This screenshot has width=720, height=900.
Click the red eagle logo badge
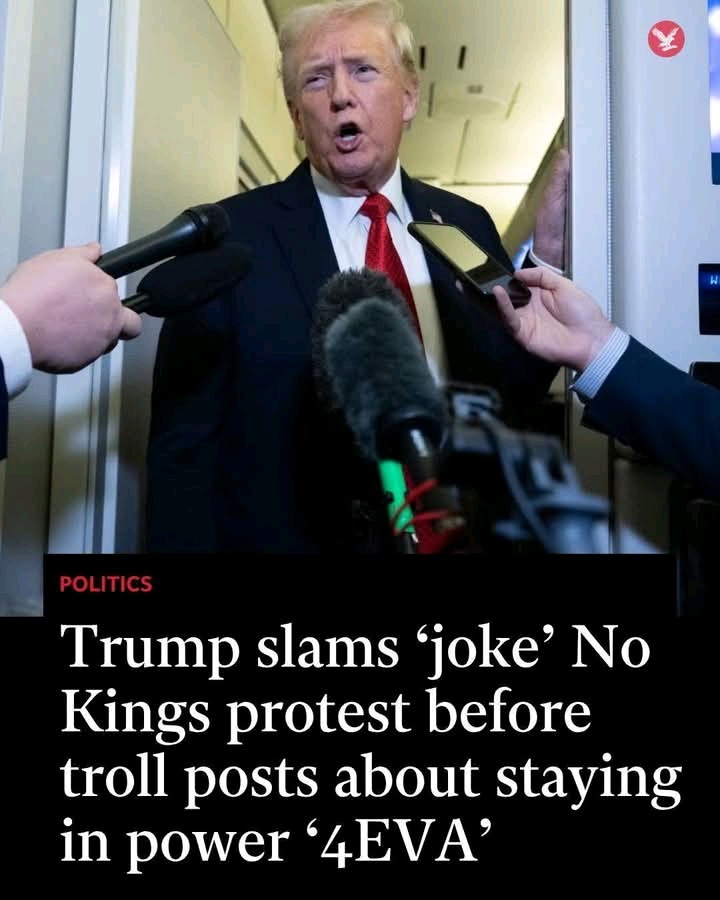click(x=666, y=38)
